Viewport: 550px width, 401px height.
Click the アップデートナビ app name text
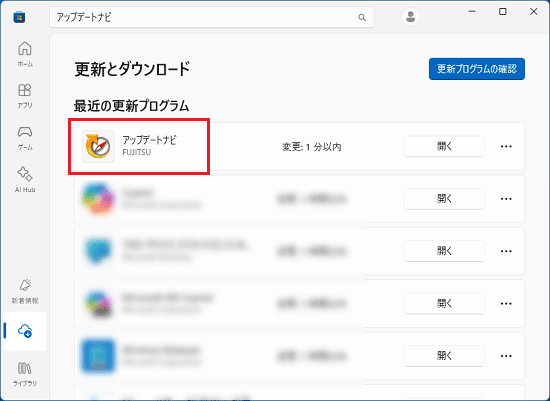coord(149,140)
